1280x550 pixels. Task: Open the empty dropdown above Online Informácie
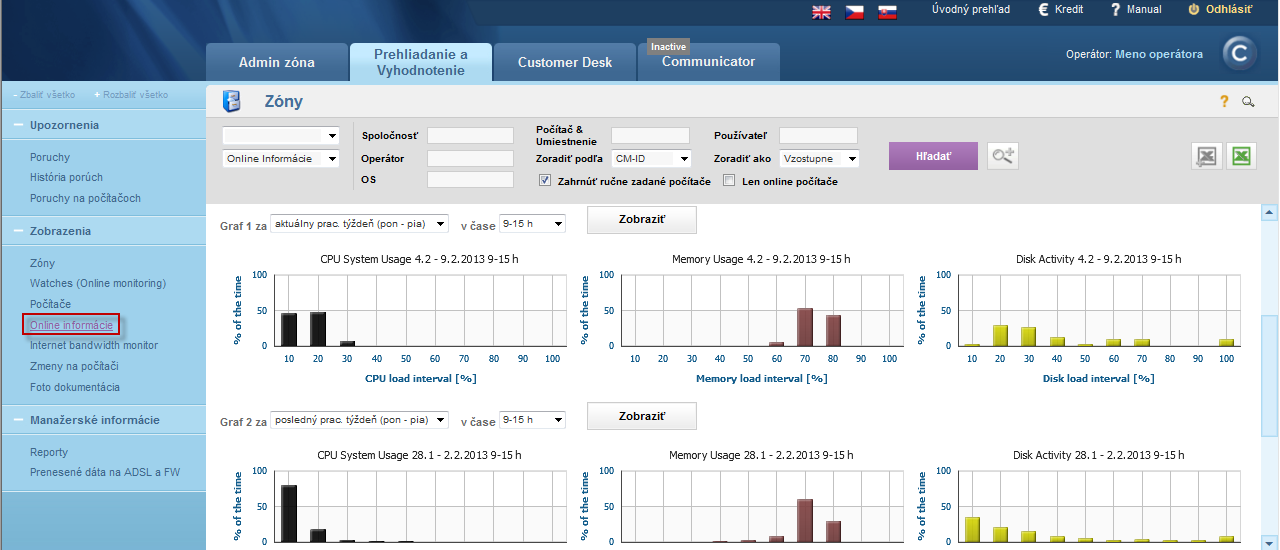coord(281,135)
